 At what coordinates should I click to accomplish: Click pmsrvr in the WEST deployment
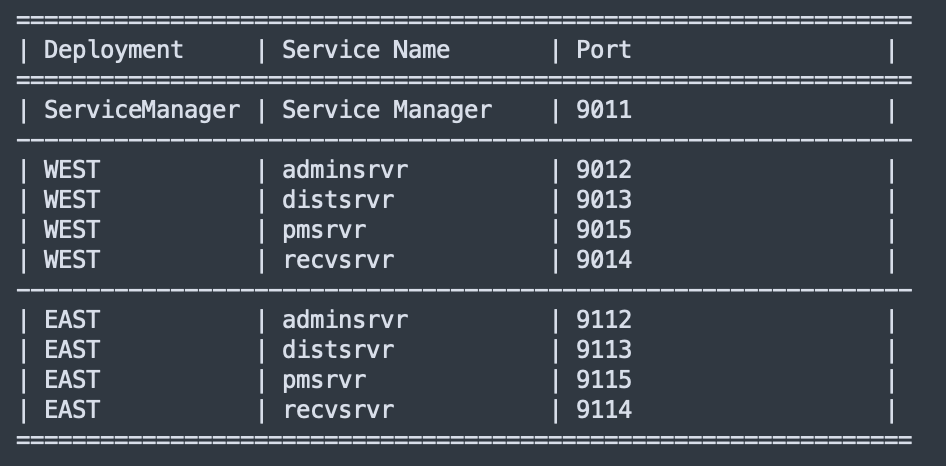(323, 230)
